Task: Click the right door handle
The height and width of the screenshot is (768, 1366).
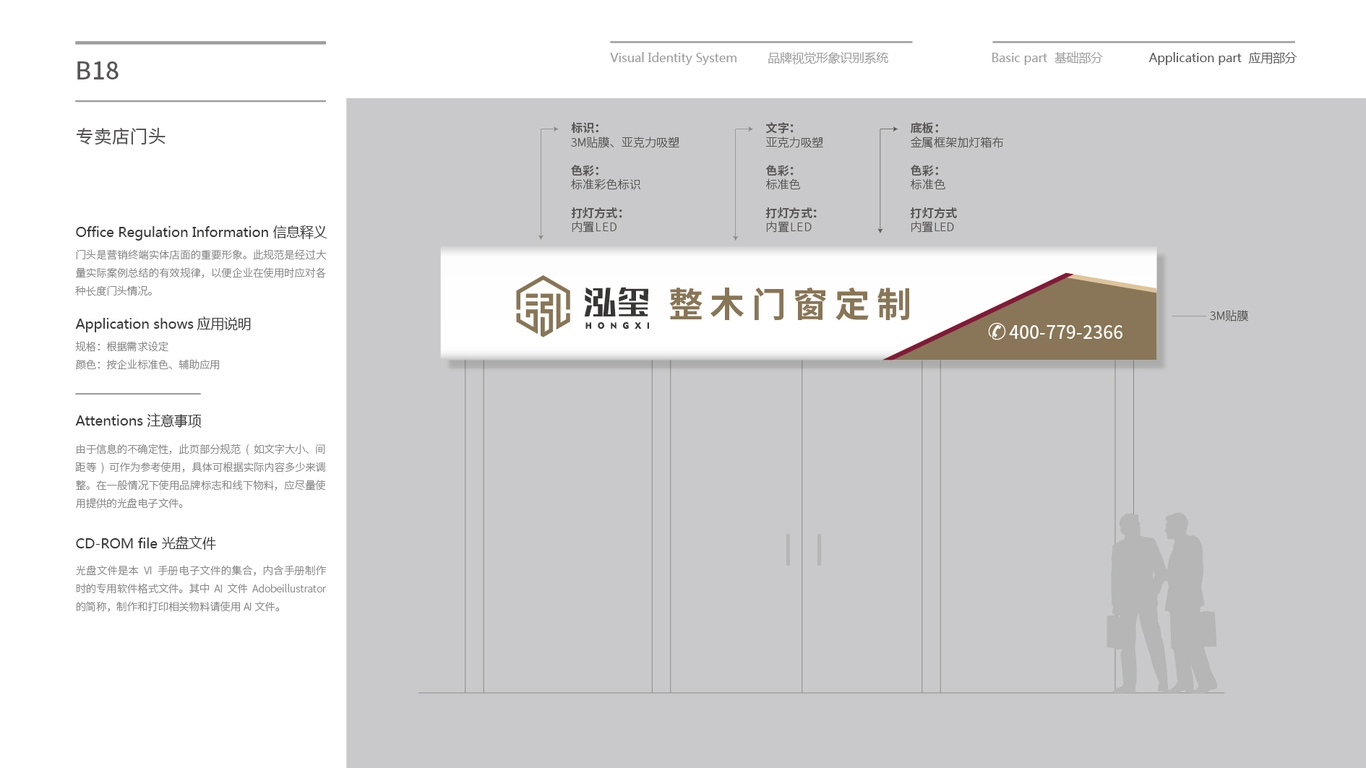Action: pos(819,550)
